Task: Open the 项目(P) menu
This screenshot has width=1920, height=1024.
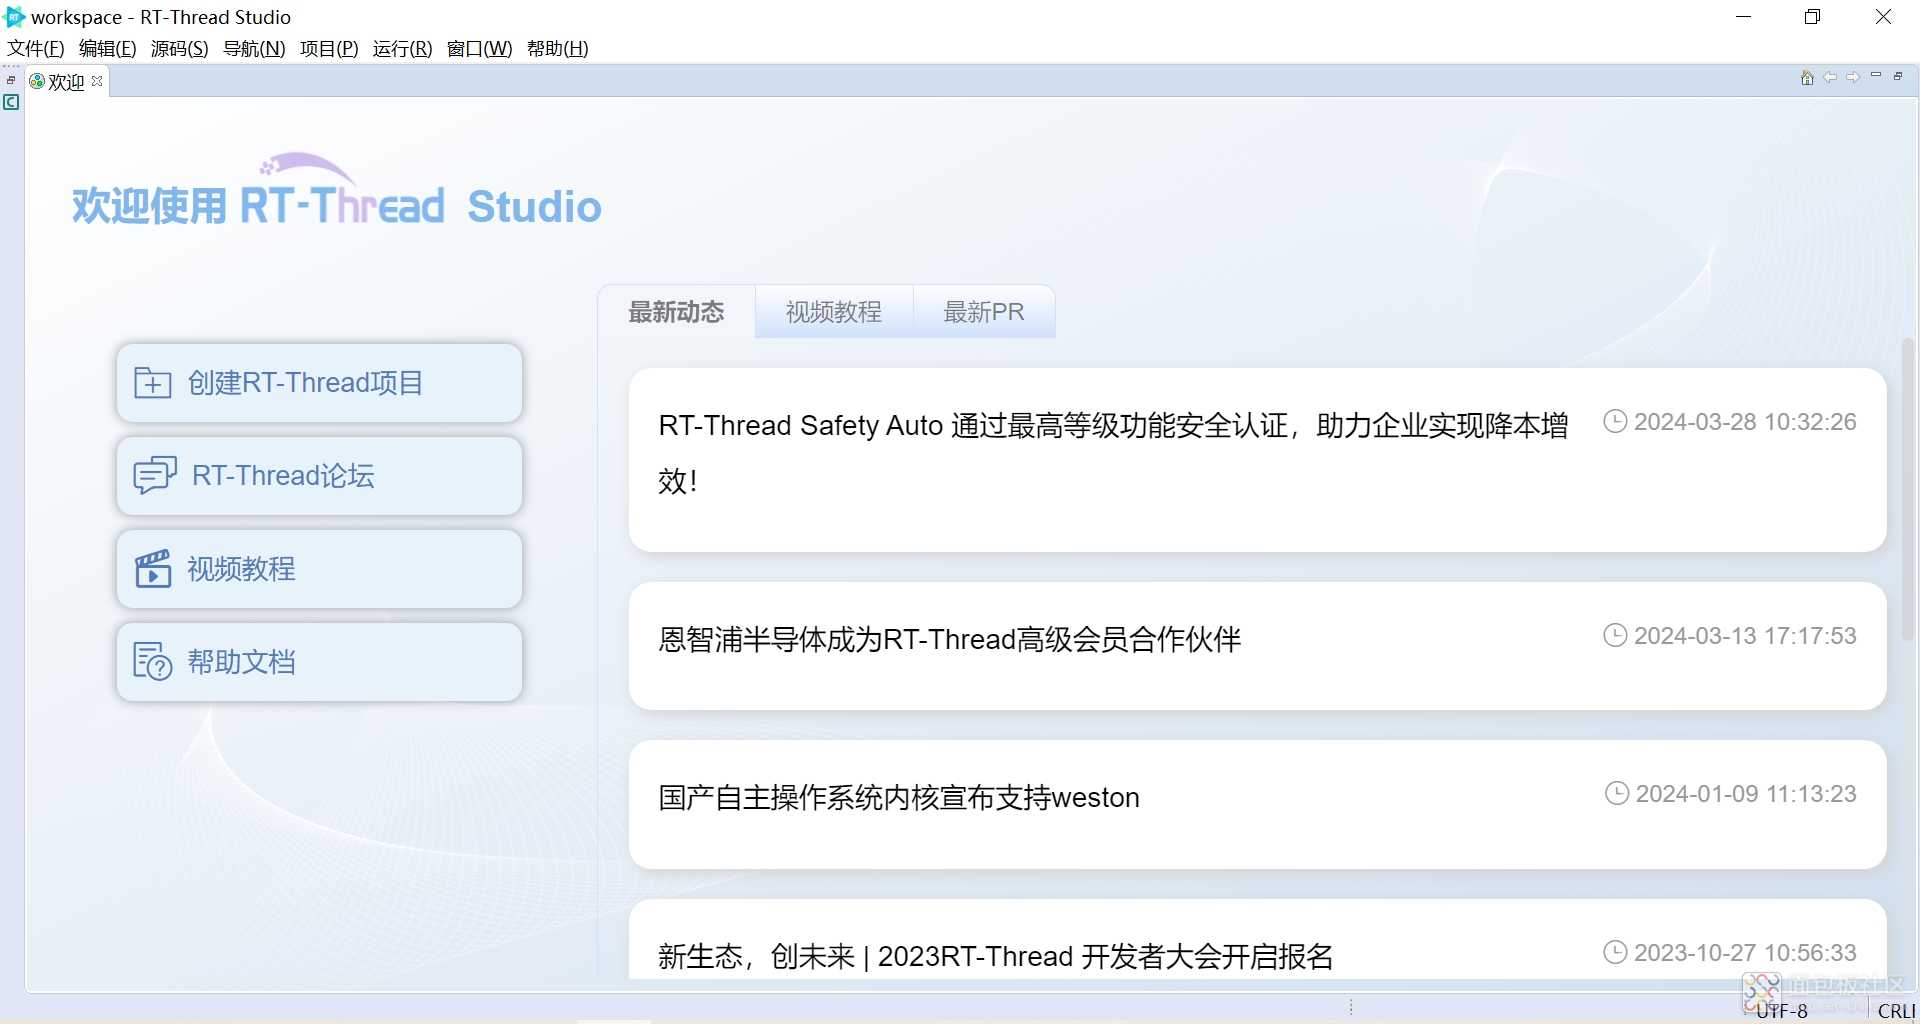Action: click(329, 48)
